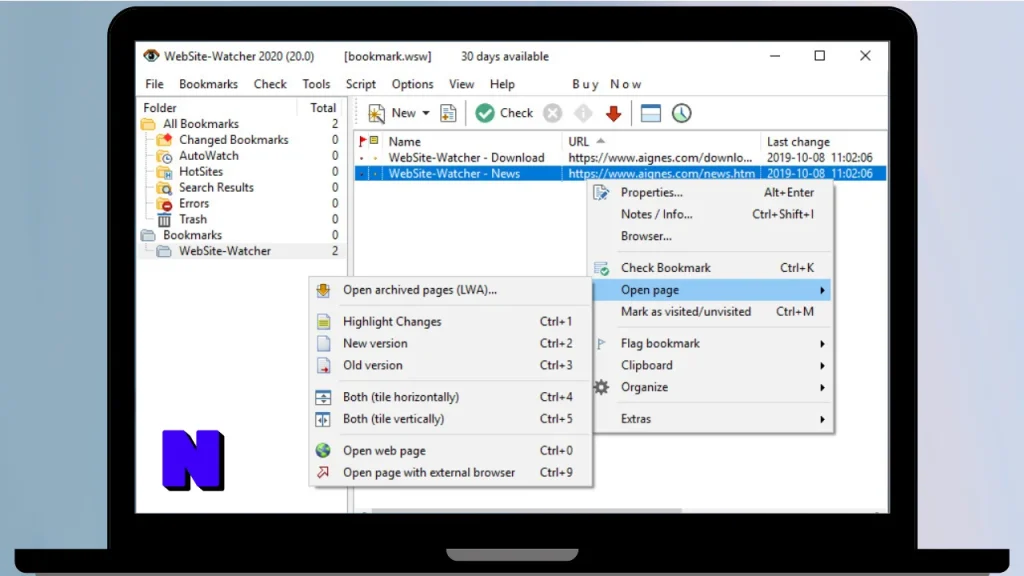Screen dimensions: 1024x576
Task: Open the Help menu
Action: tap(502, 84)
